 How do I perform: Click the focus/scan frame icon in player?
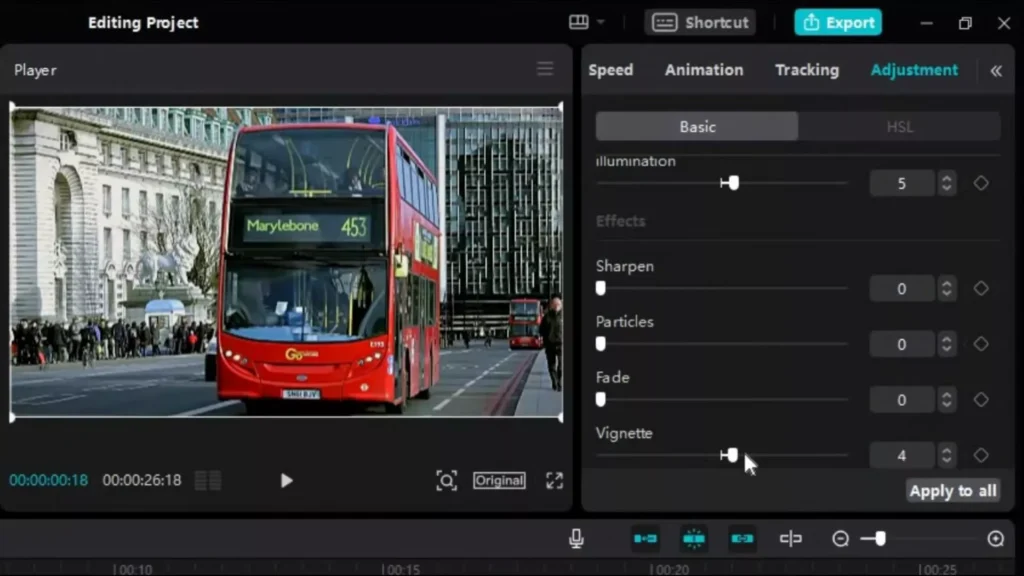(x=447, y=481)
